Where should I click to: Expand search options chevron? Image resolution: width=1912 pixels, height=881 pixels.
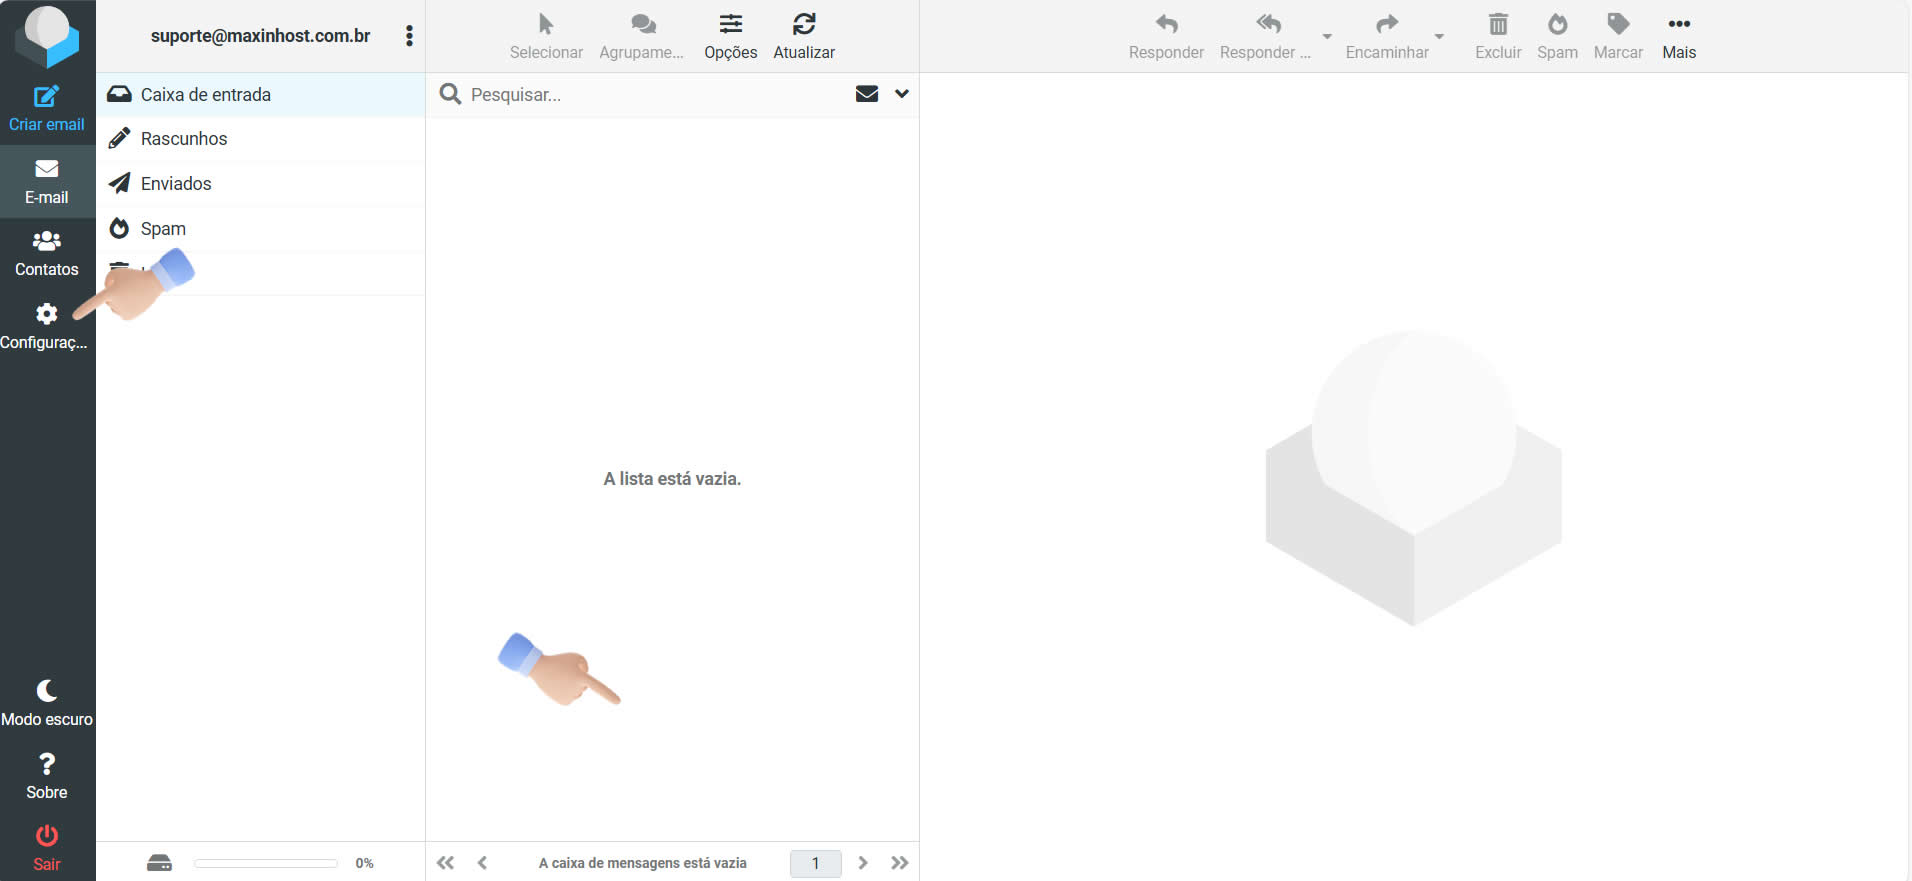[x=902, y=94]
